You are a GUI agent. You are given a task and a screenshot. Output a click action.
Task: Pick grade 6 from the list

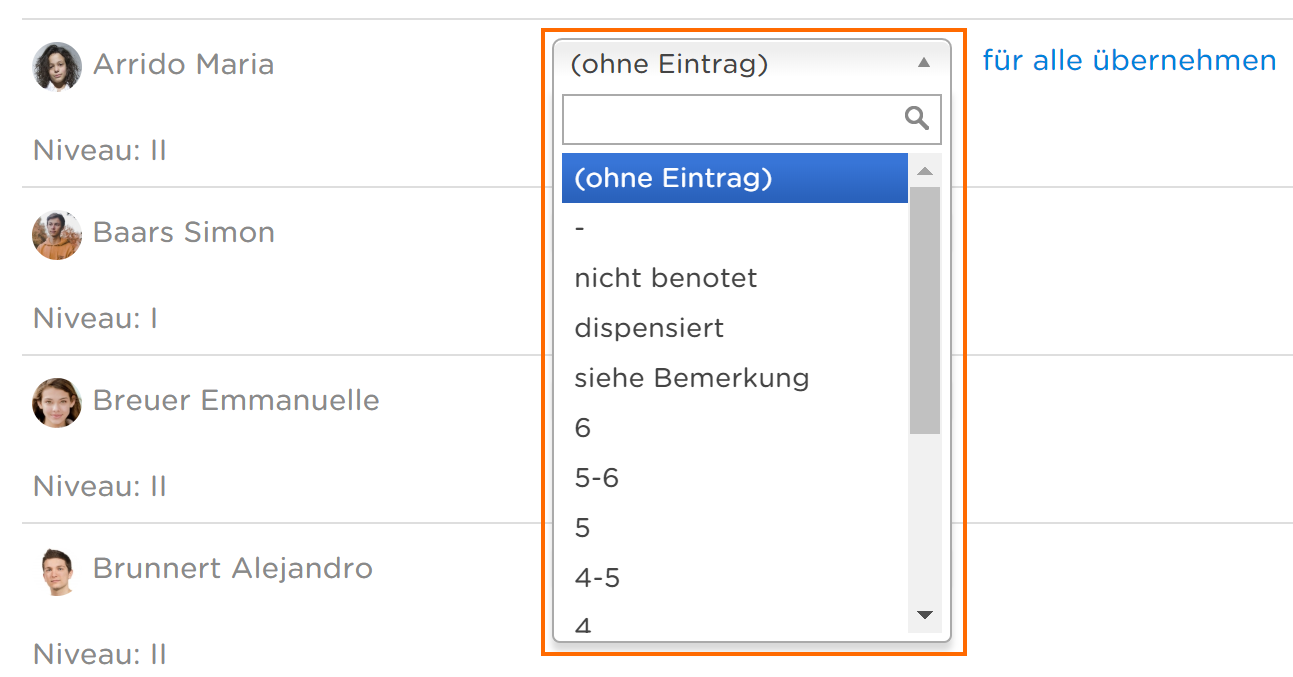coord(735,428)
